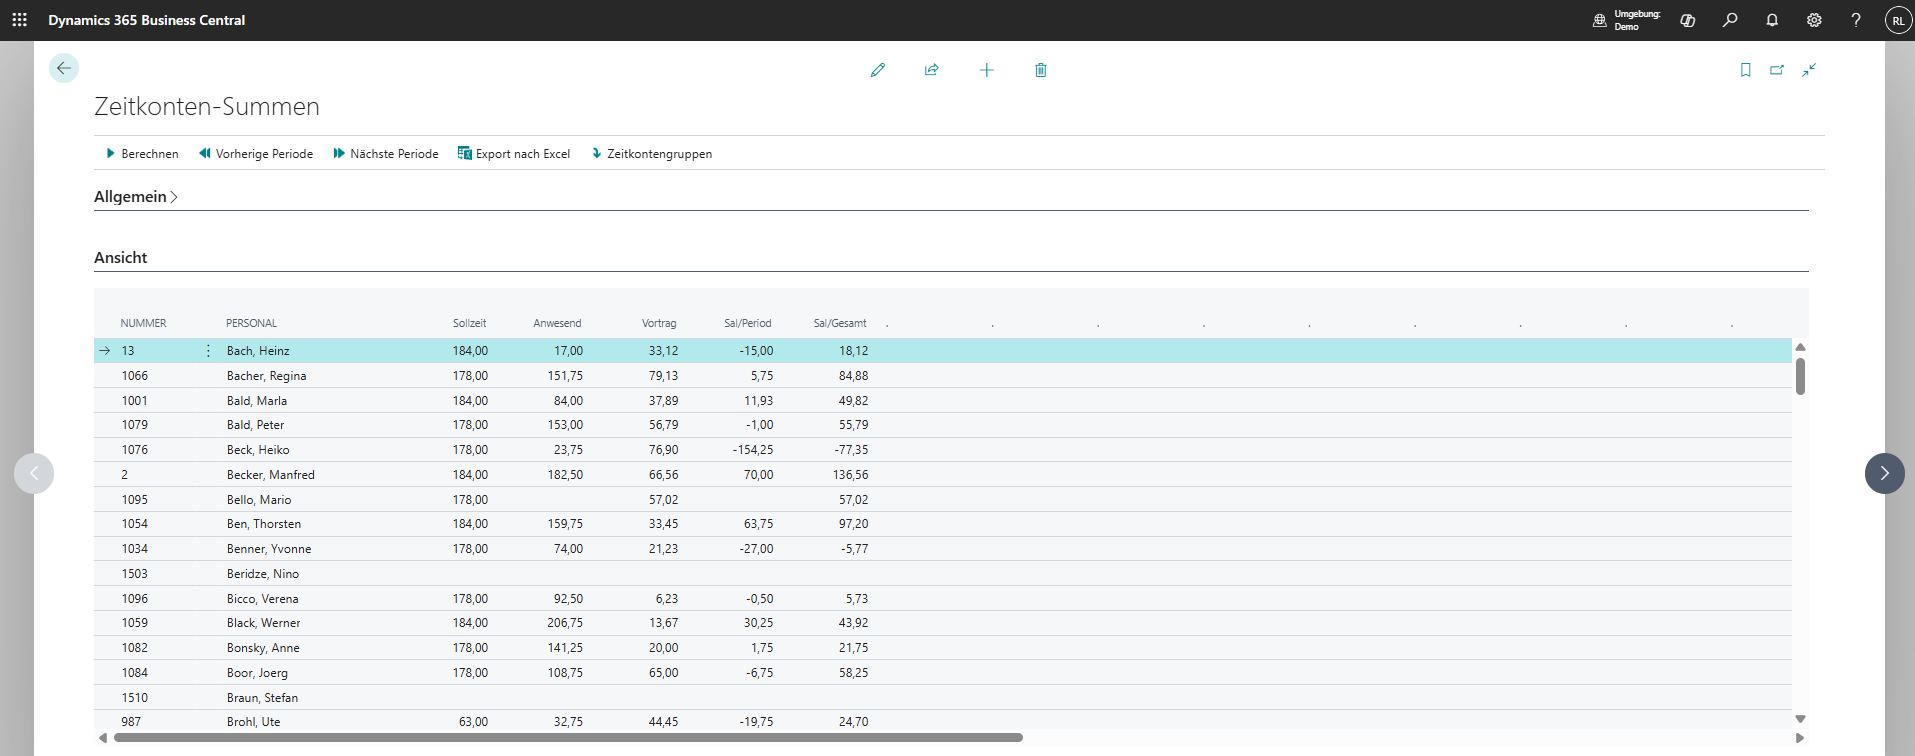1915x756 pixels.
Task: Click Sal/Period value -154,25
Action: [x=753, y=450]
